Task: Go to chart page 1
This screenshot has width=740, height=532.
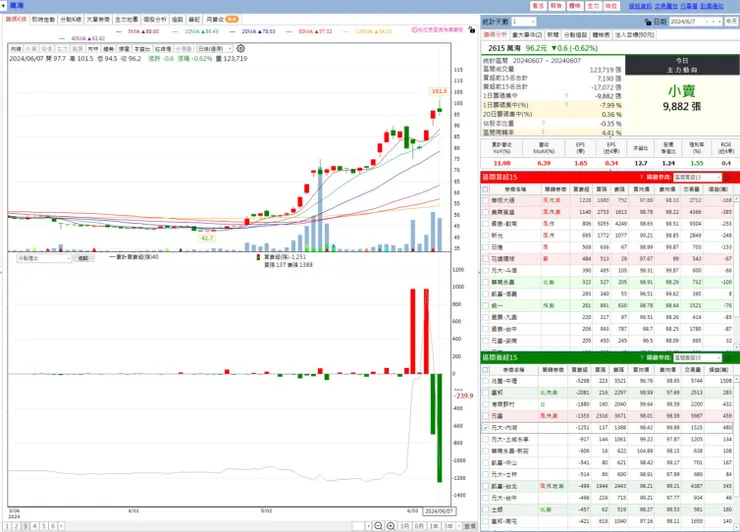Action: click(x=7, y=526)
